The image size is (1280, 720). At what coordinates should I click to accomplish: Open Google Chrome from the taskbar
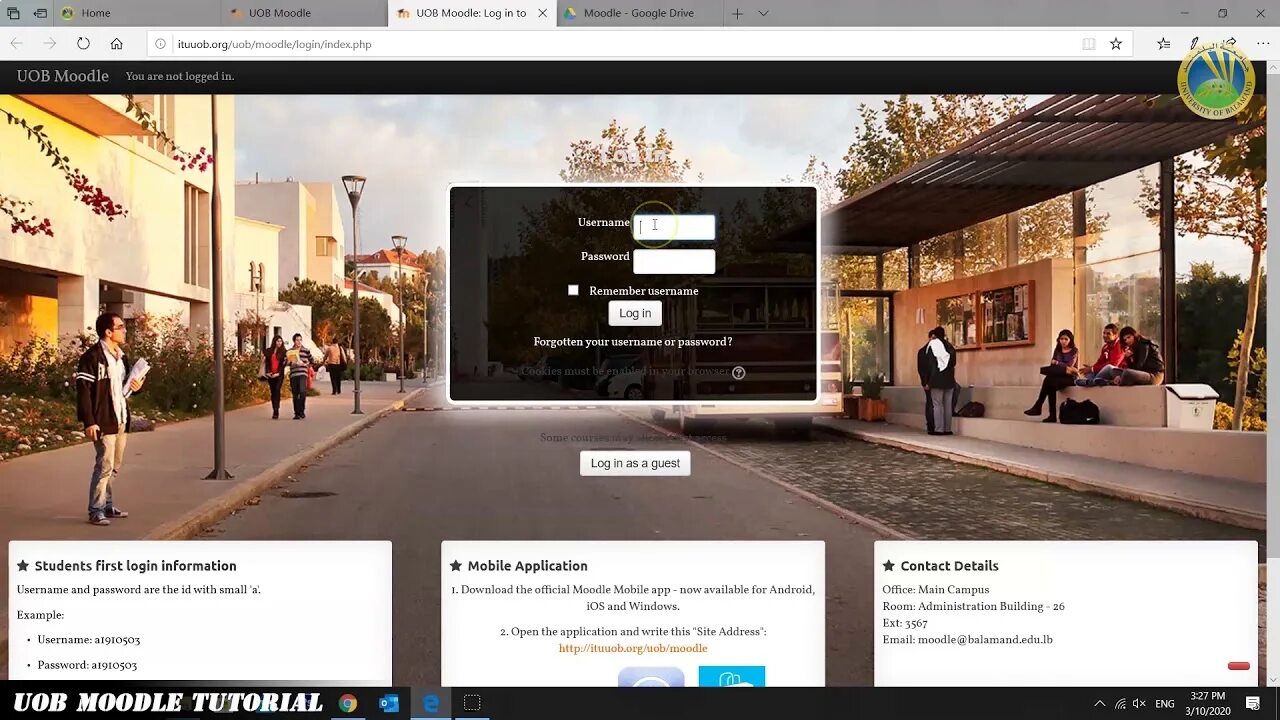[x=348, y=703]
